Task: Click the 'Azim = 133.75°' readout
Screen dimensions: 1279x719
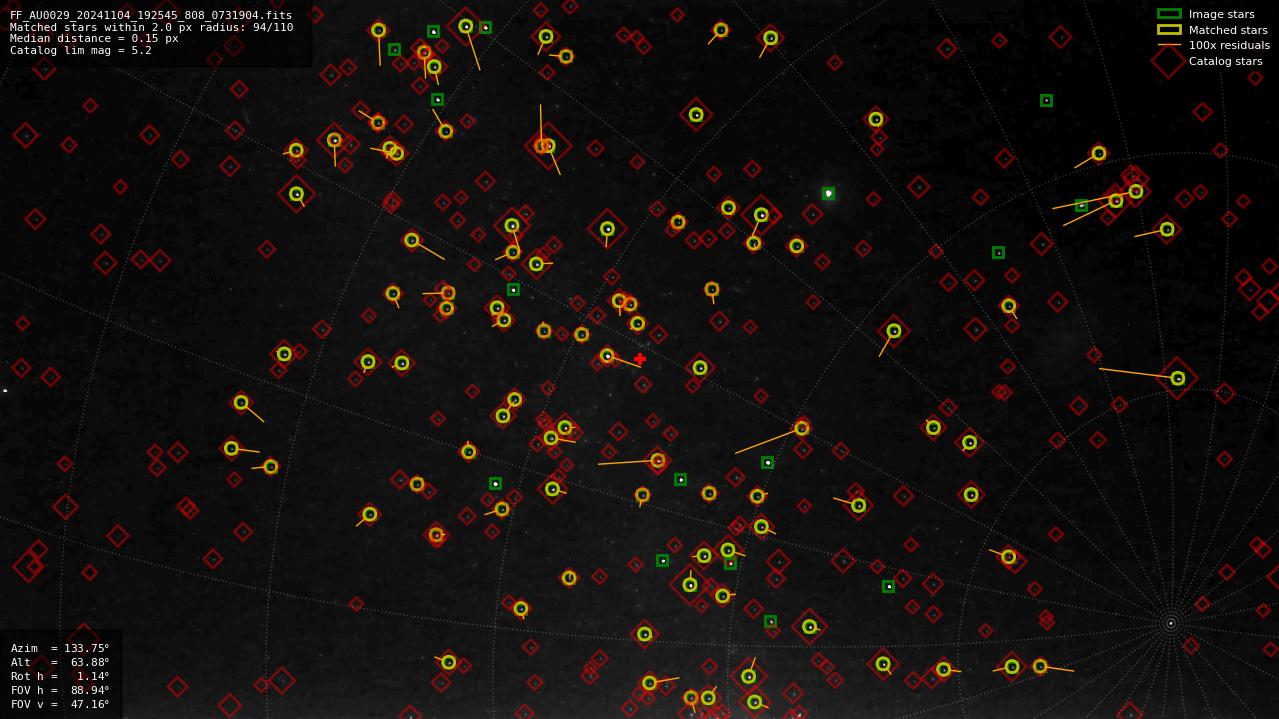Action: click(x=60, y=648)
